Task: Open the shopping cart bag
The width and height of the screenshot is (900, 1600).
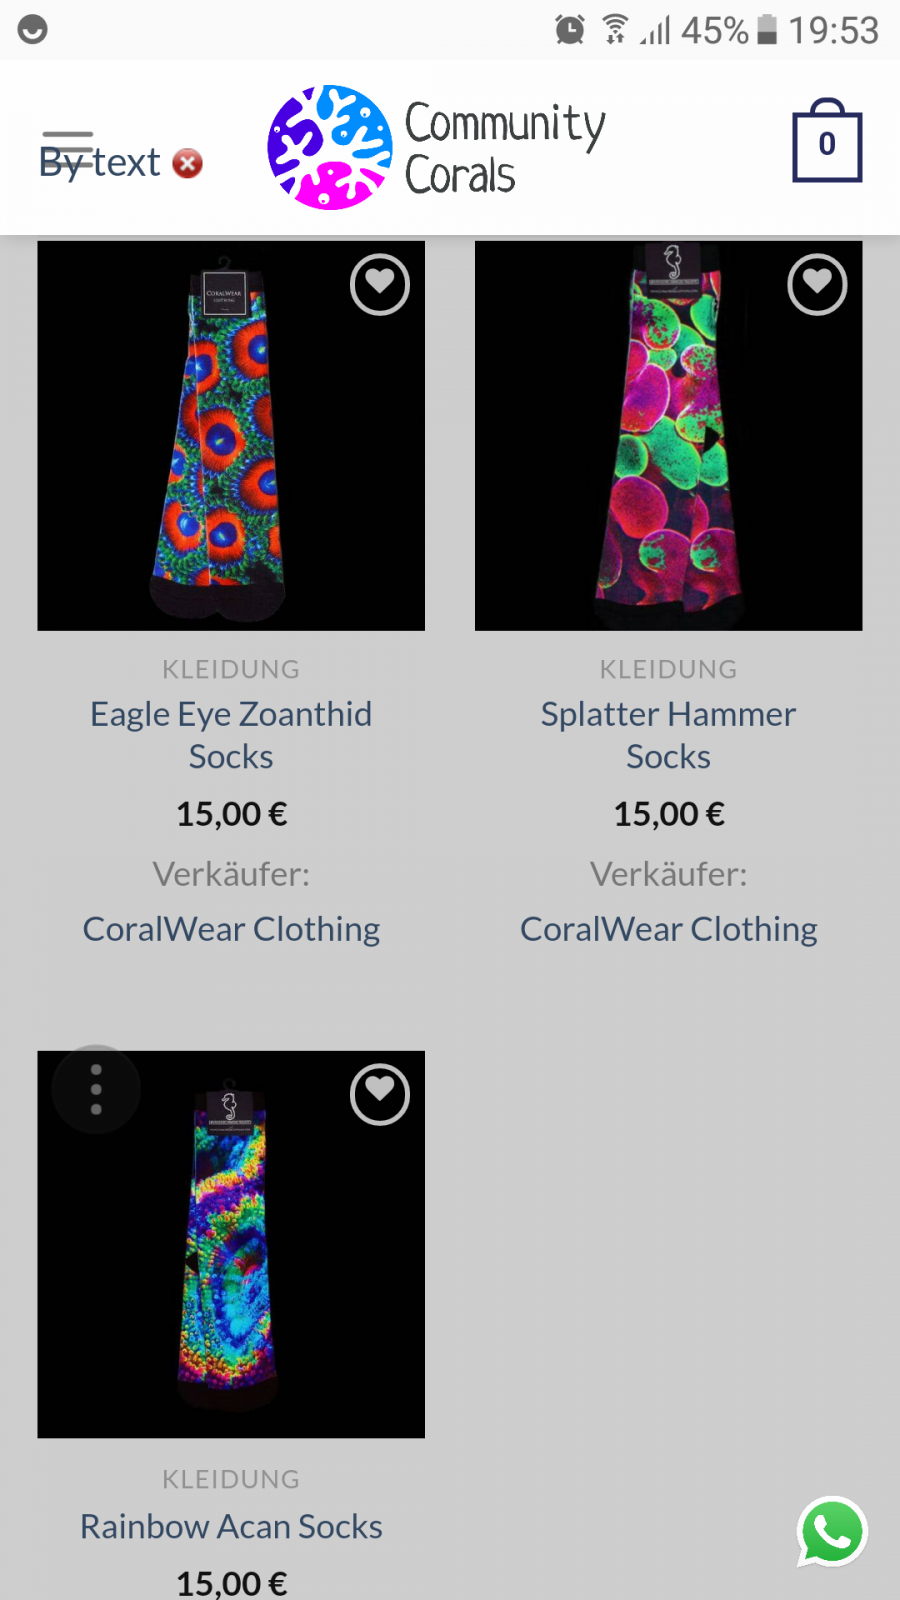Action: pos(827,141)
